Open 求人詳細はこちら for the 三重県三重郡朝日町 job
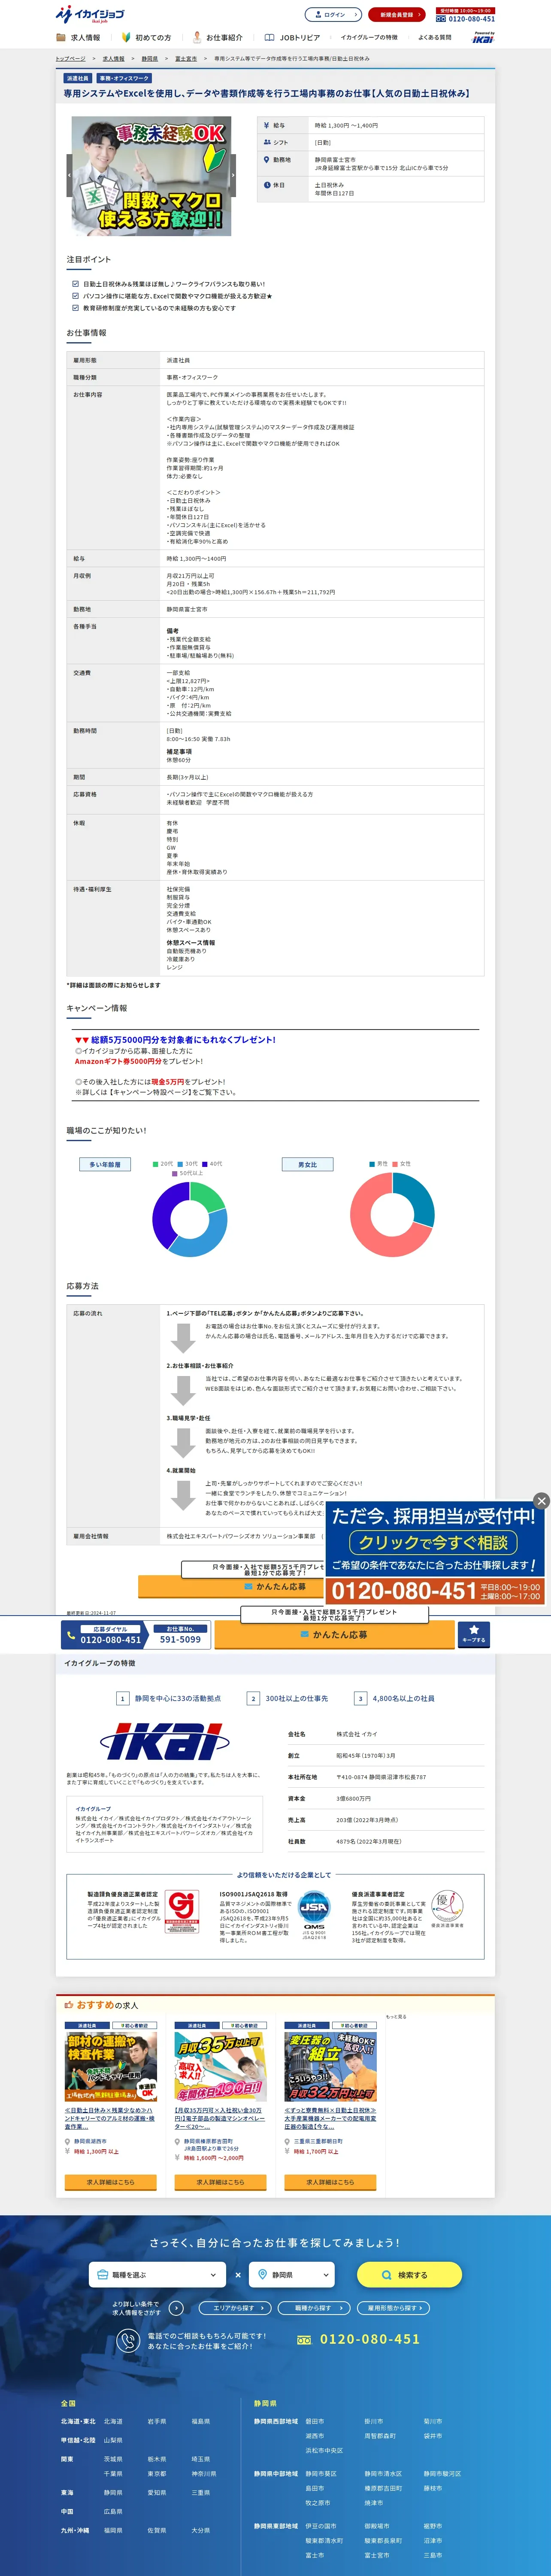The height and width of the screenshot is (2576, 551). click(x=330, y=2182)
